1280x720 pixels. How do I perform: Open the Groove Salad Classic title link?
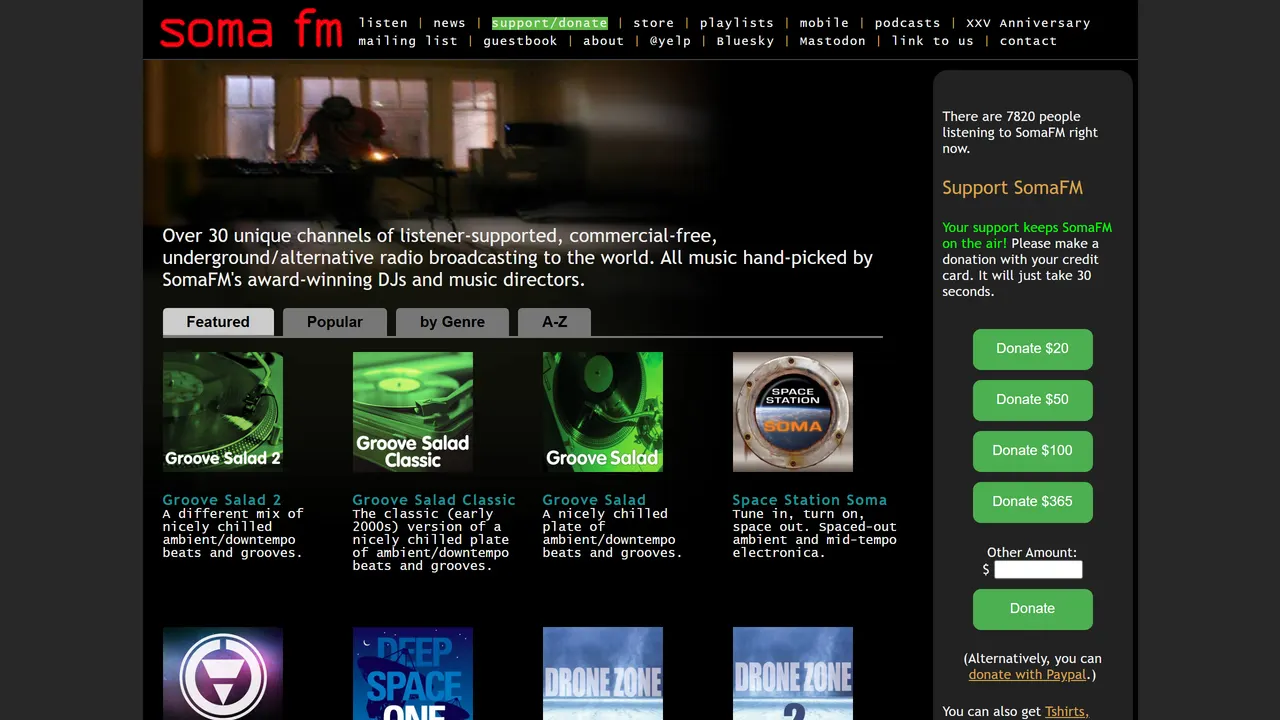(x=434, y=500)
